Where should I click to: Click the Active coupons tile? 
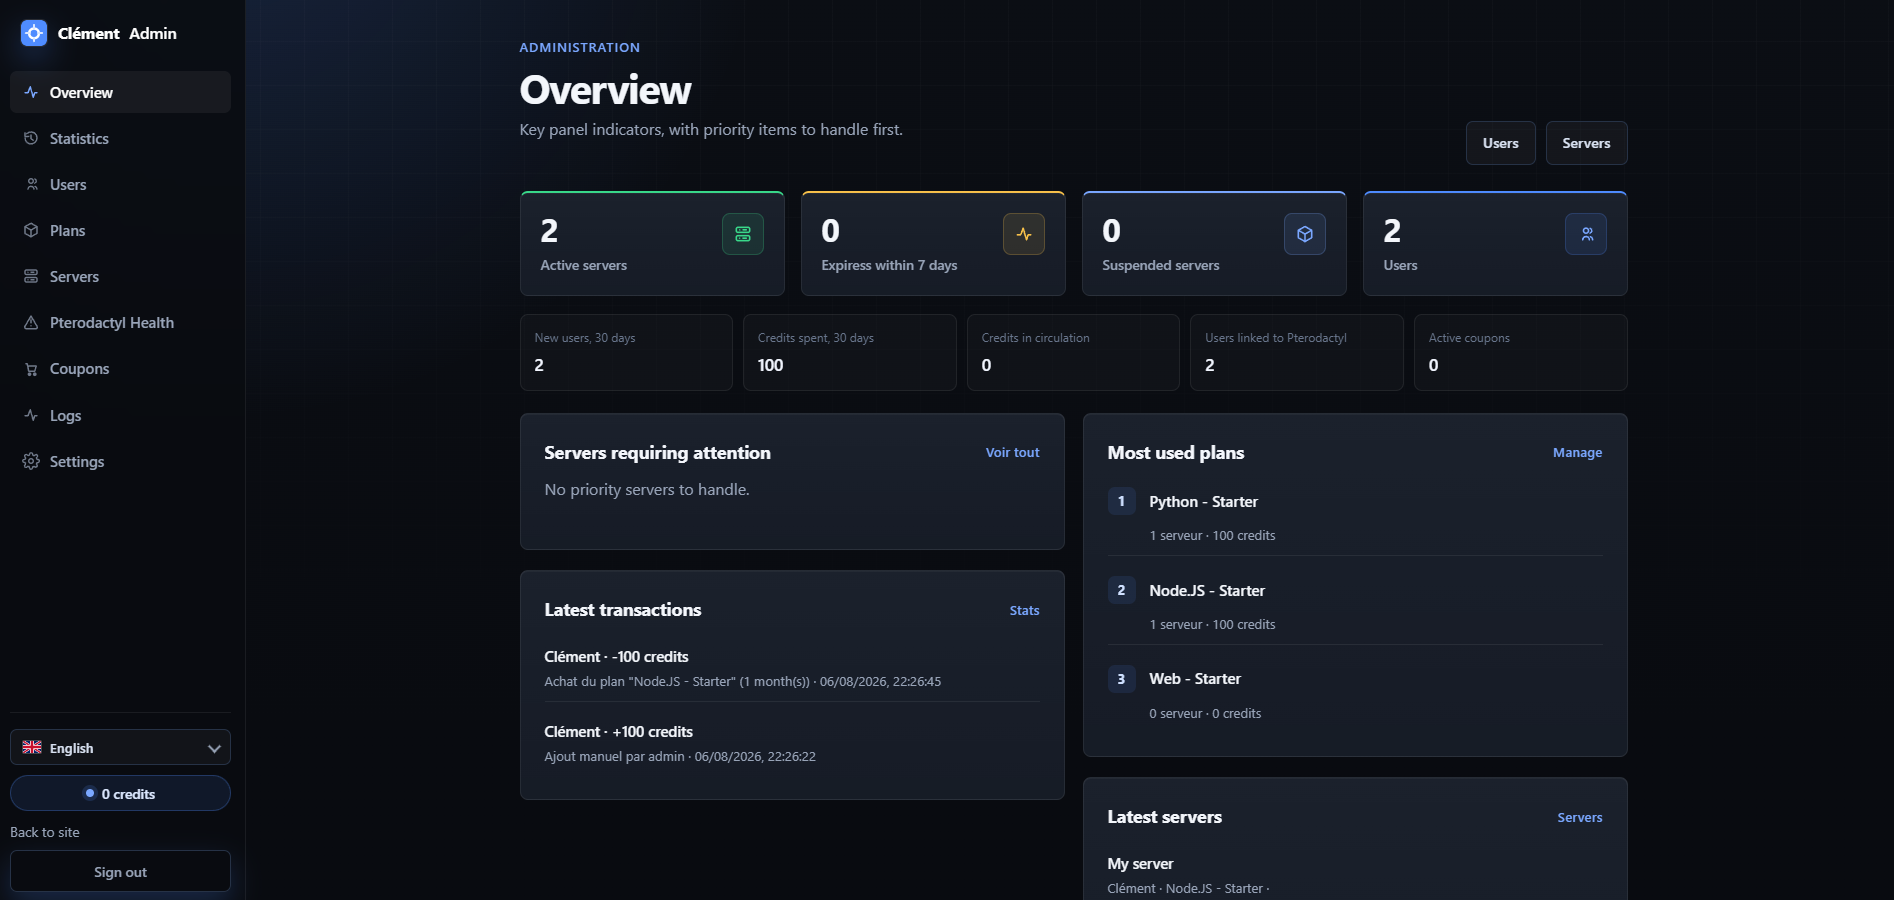tap(1520, 352)
